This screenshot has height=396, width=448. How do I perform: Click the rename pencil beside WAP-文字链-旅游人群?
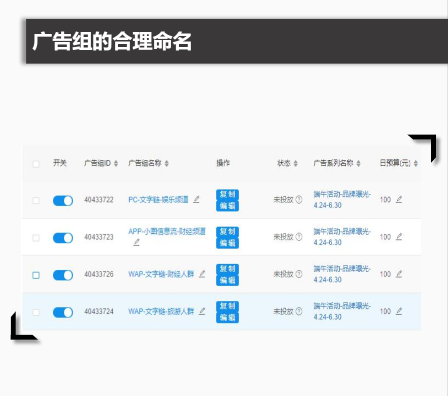click(x=202, y=311)
